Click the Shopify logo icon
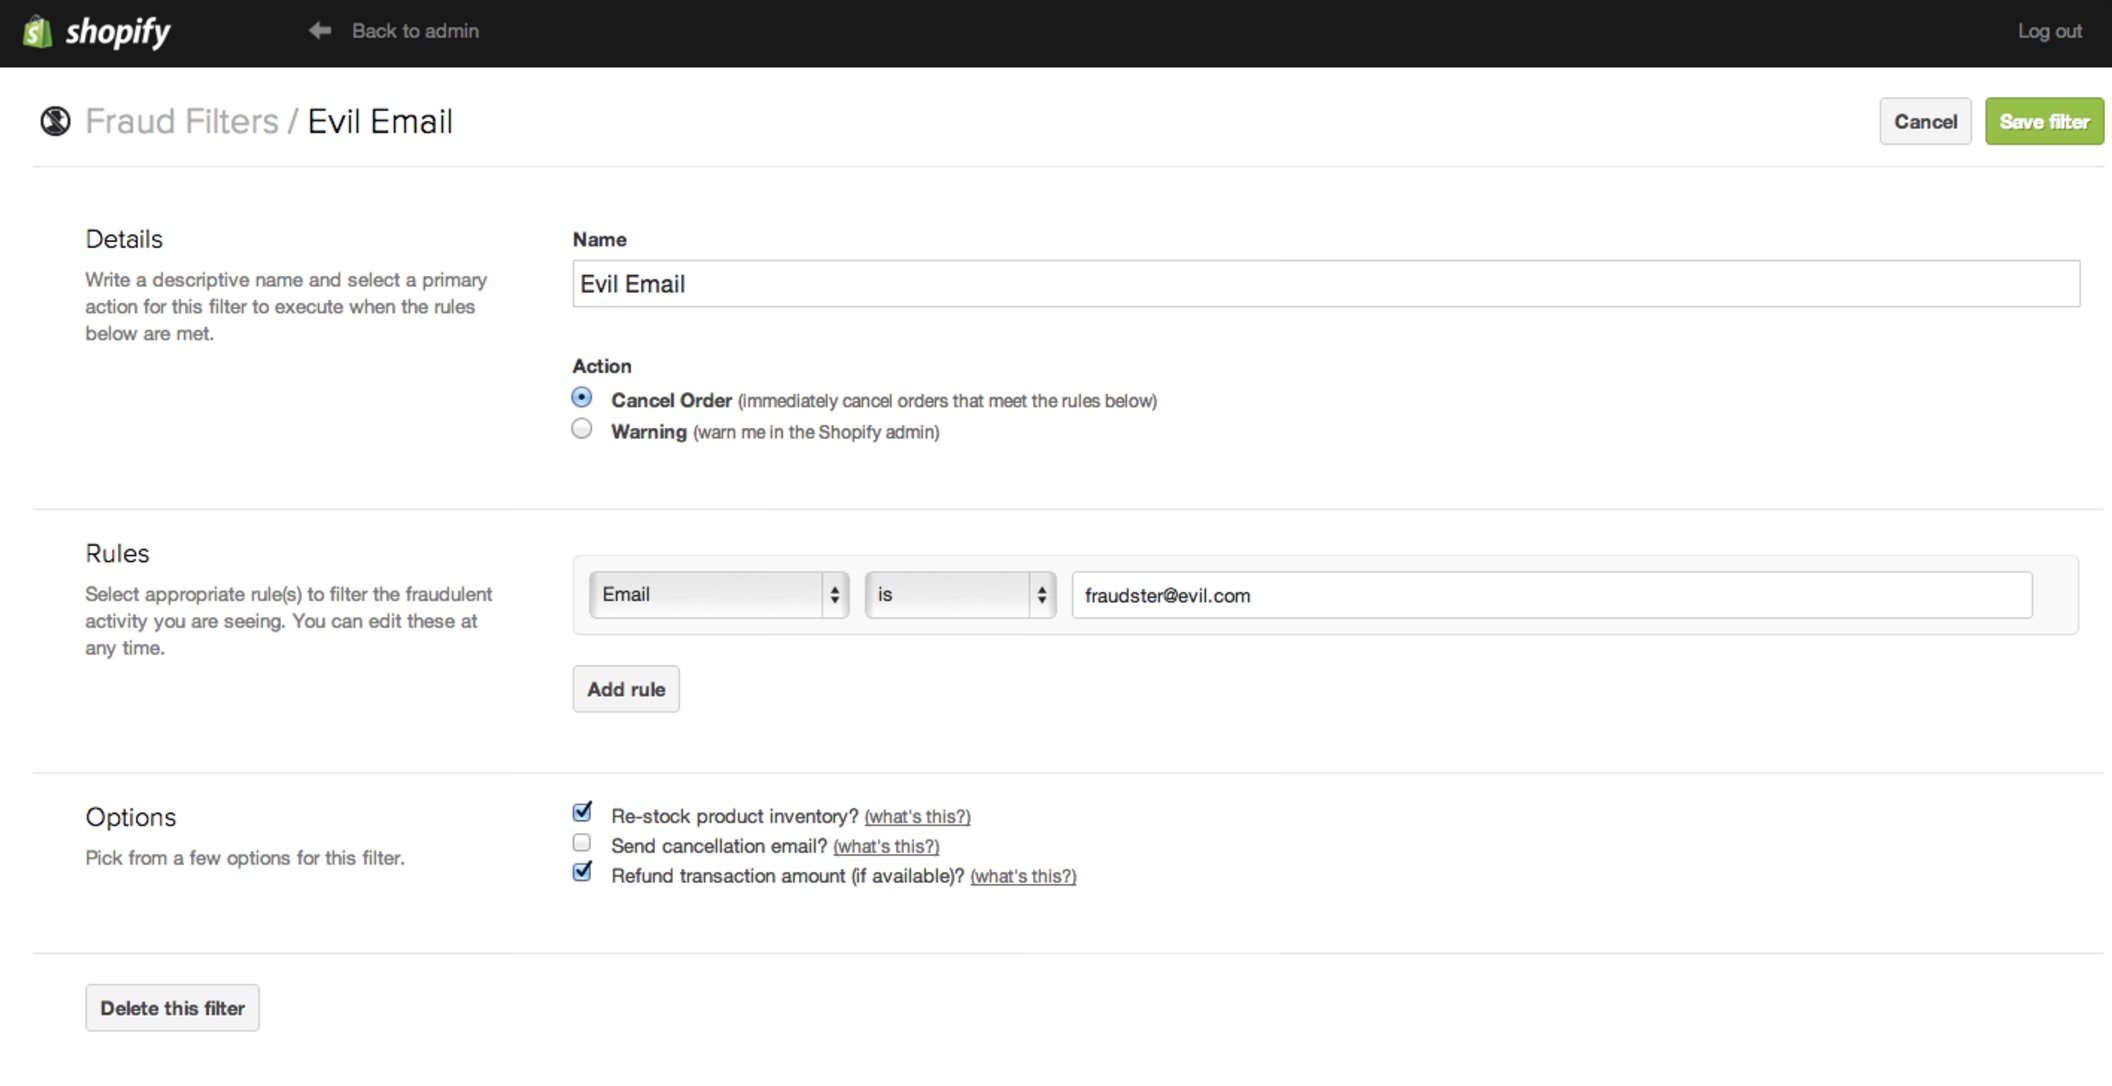 pyautogui.click(x=37, y=31)
